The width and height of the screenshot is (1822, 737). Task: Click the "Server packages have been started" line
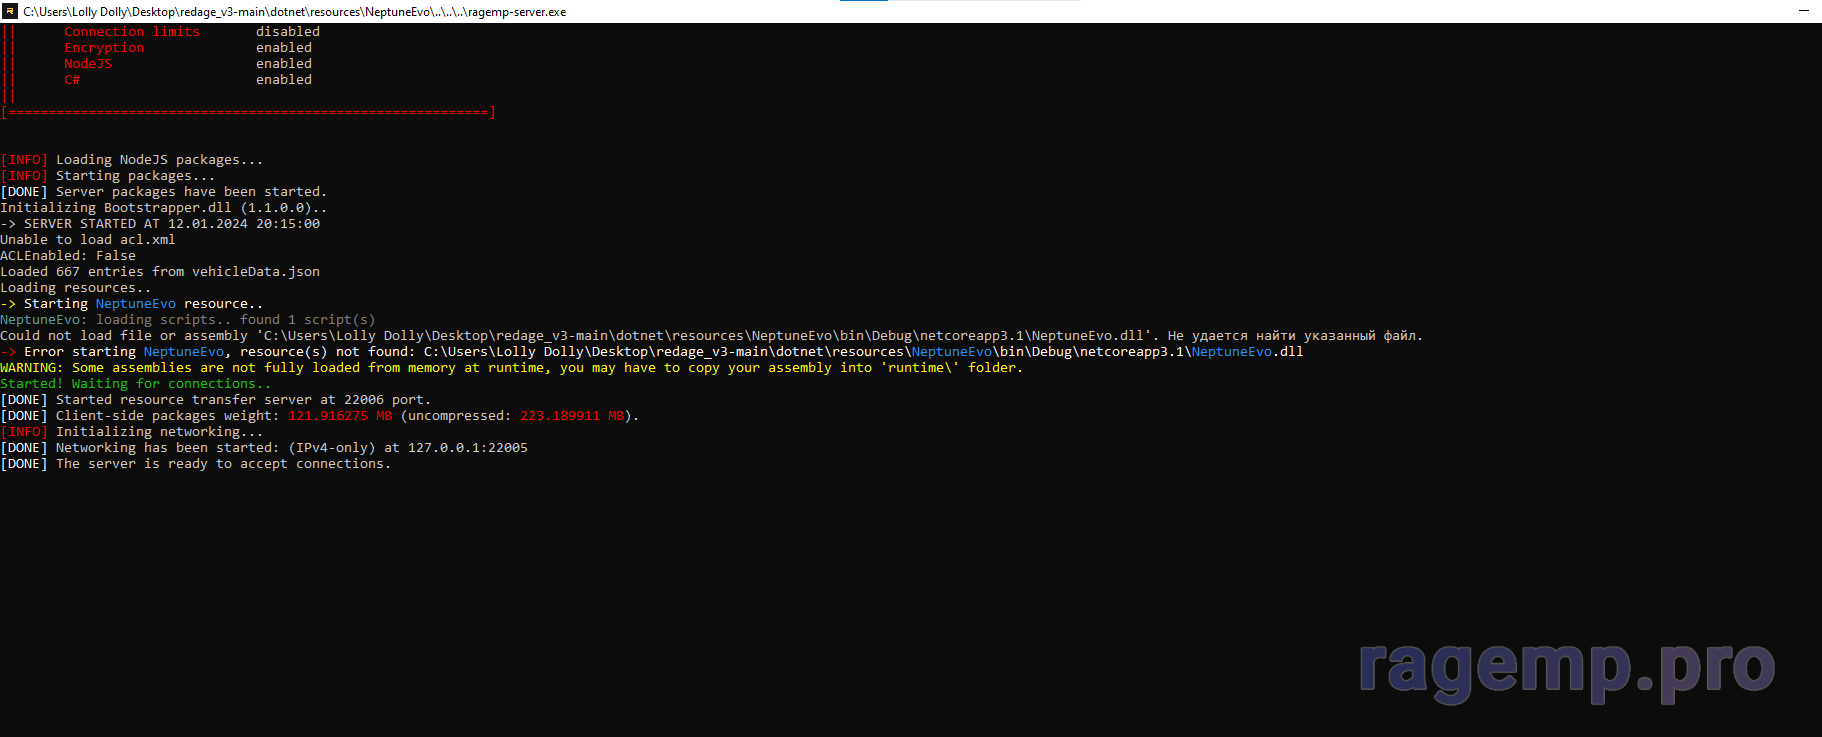pos(190,192)
